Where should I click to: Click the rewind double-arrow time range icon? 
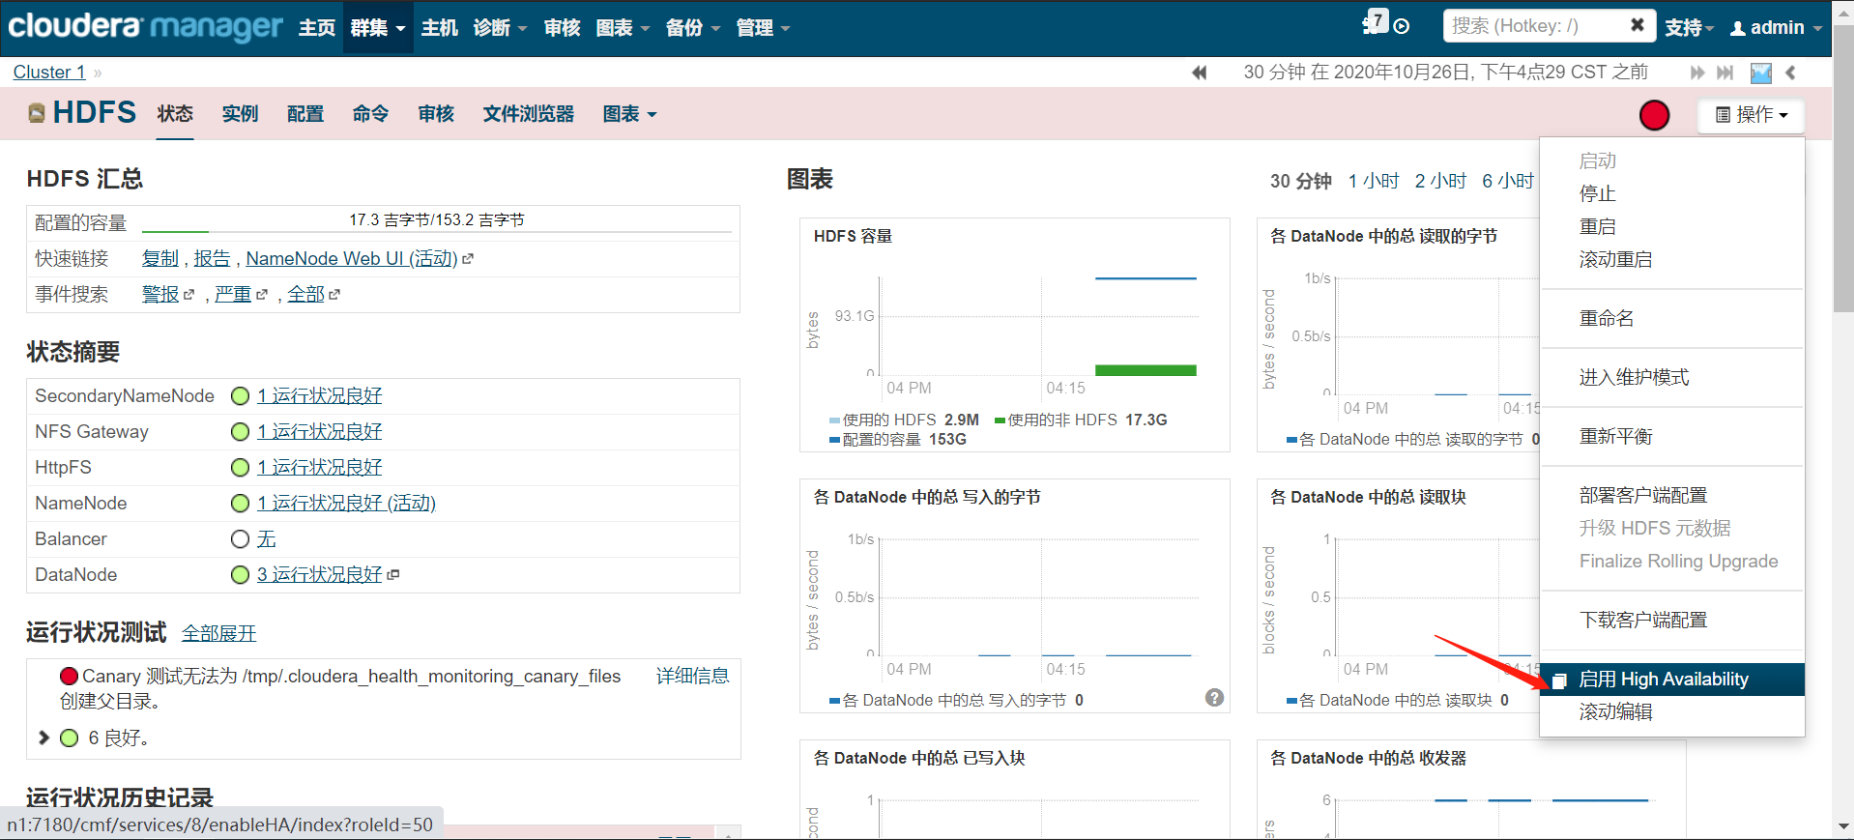[1199, 72]
